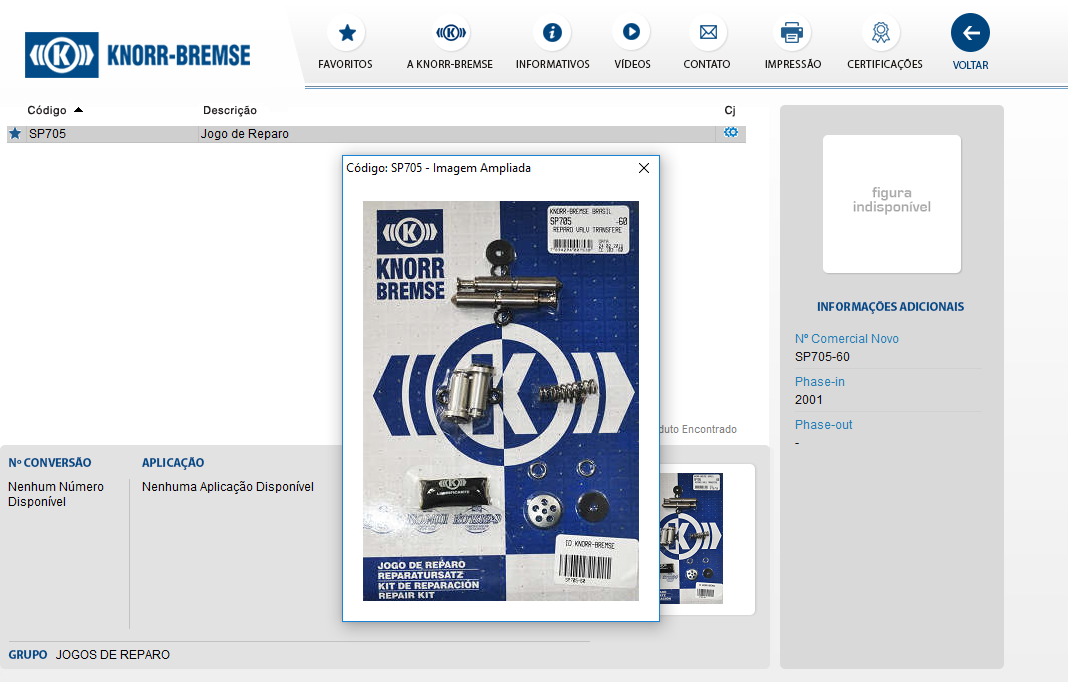The image size is (1068, 682).
Task: Click the Descrição column header
Action: (230, 110)
